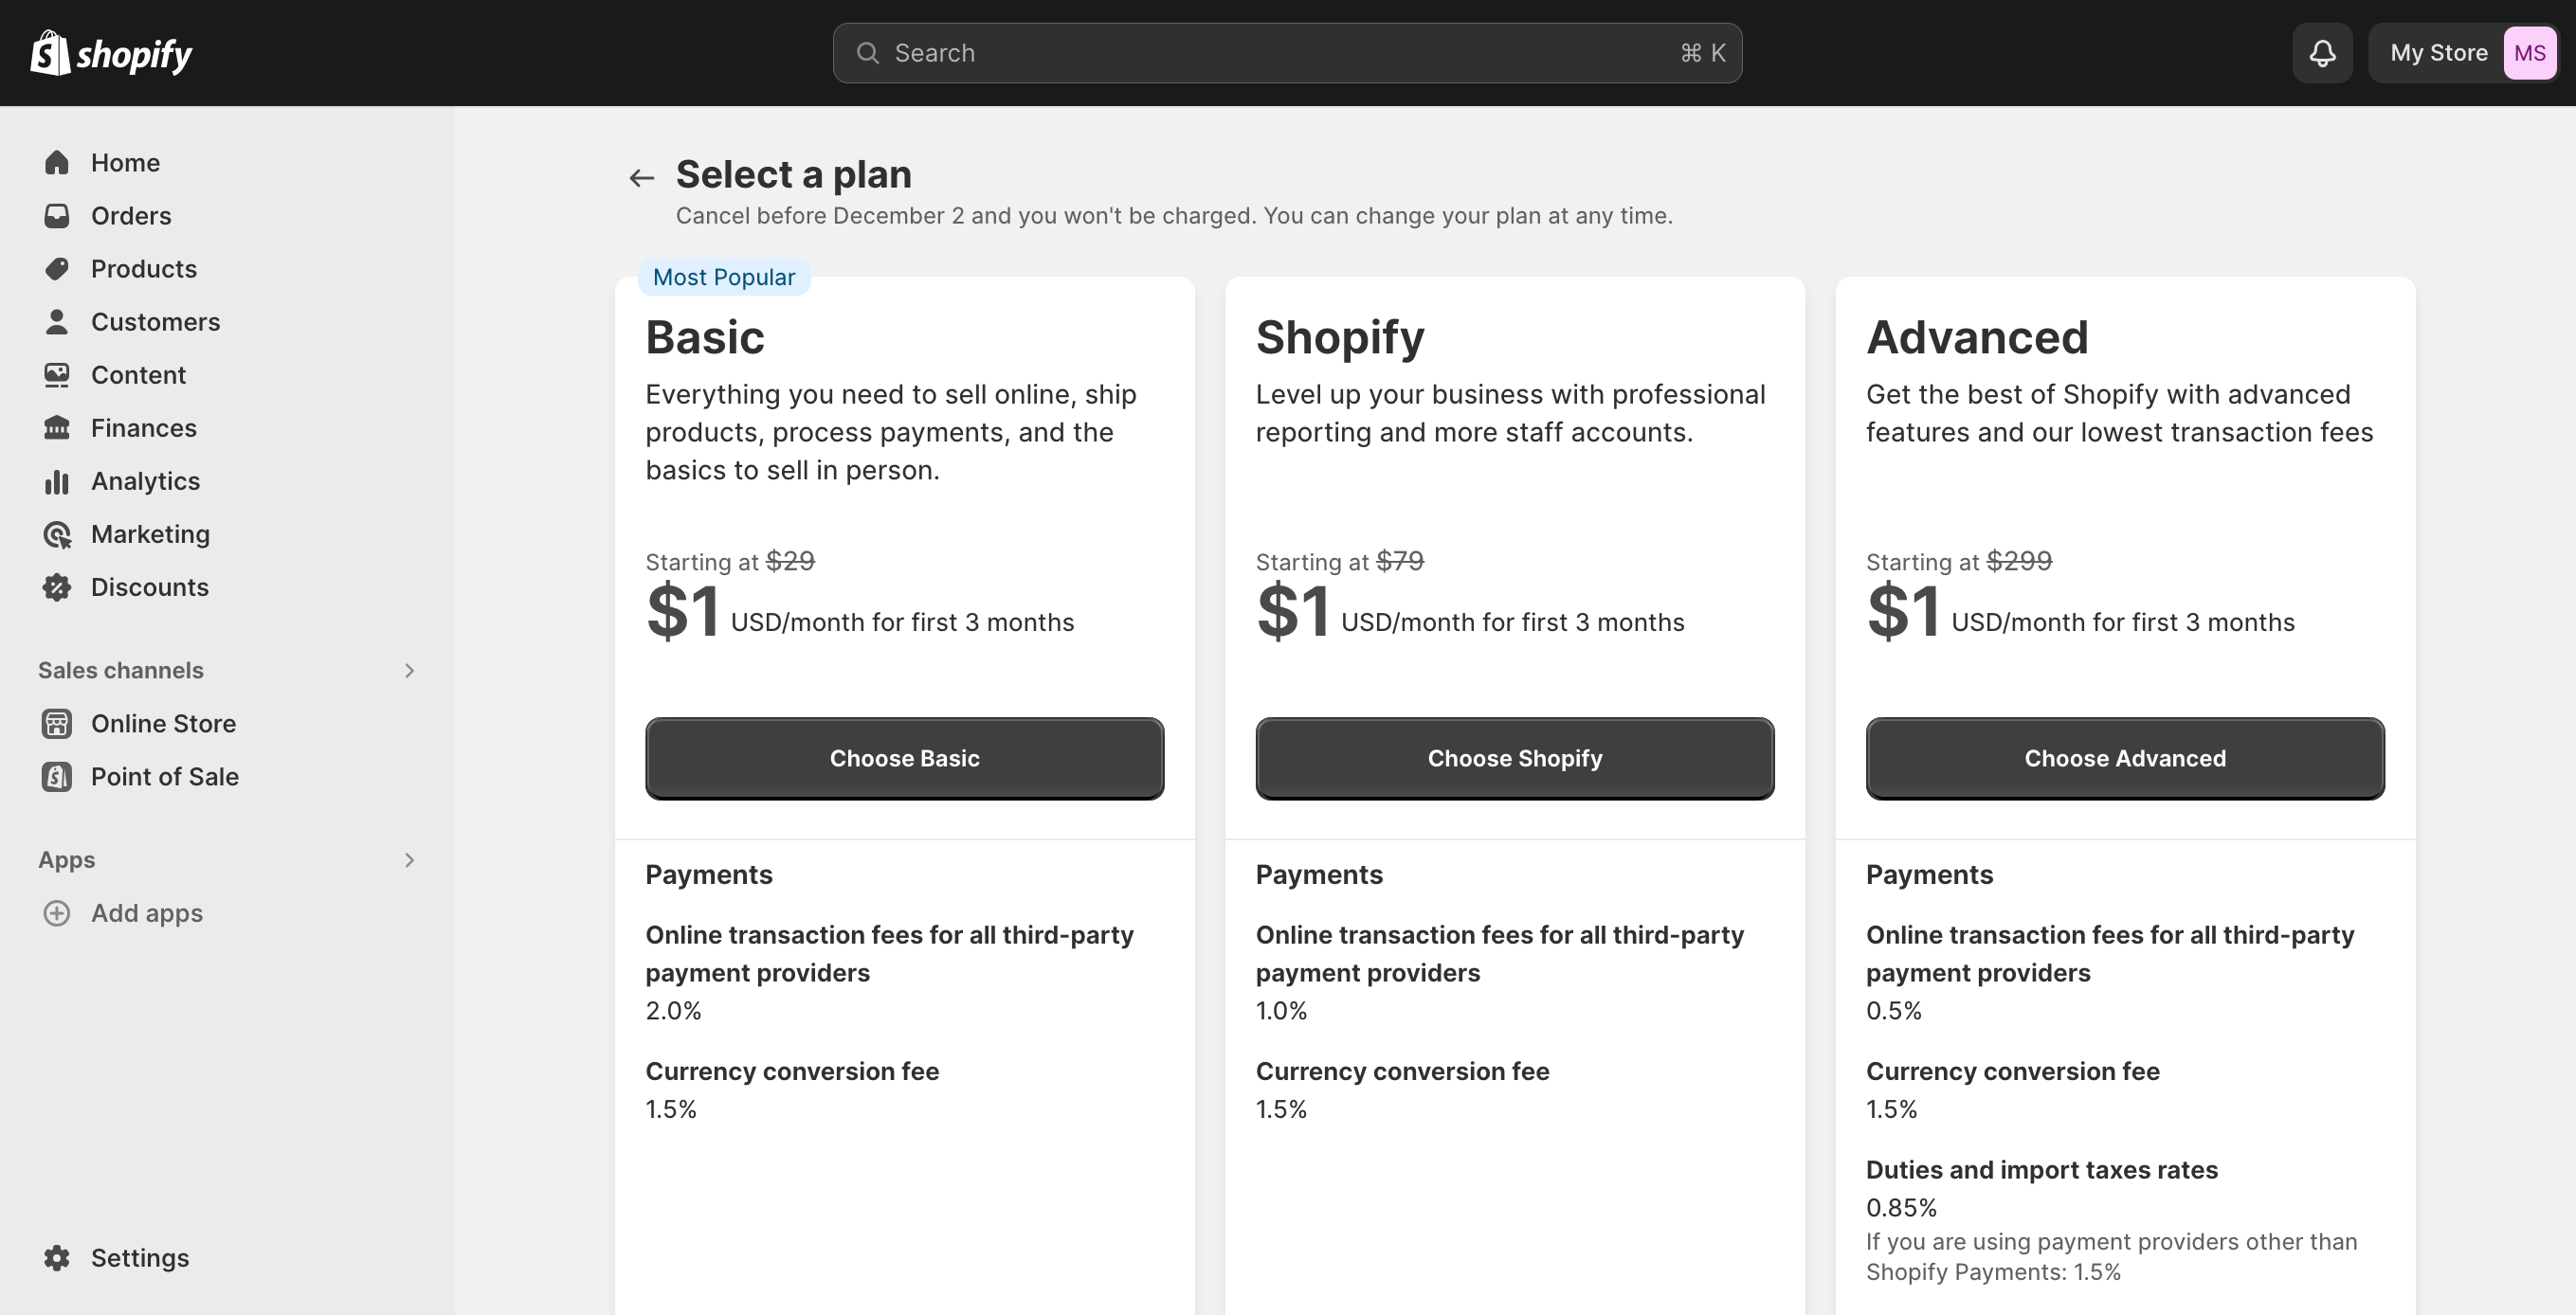The width and height of the screenshot is (2576, 1315).
Task: Open the Home icon in sidebar
Action: pos(57,162)
